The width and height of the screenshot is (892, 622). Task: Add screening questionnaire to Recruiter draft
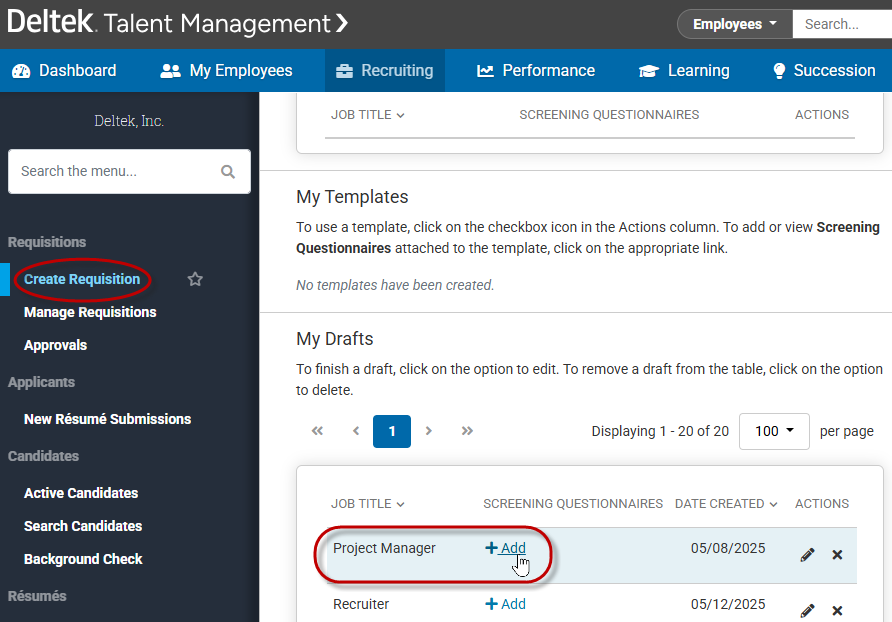point(505,604)
